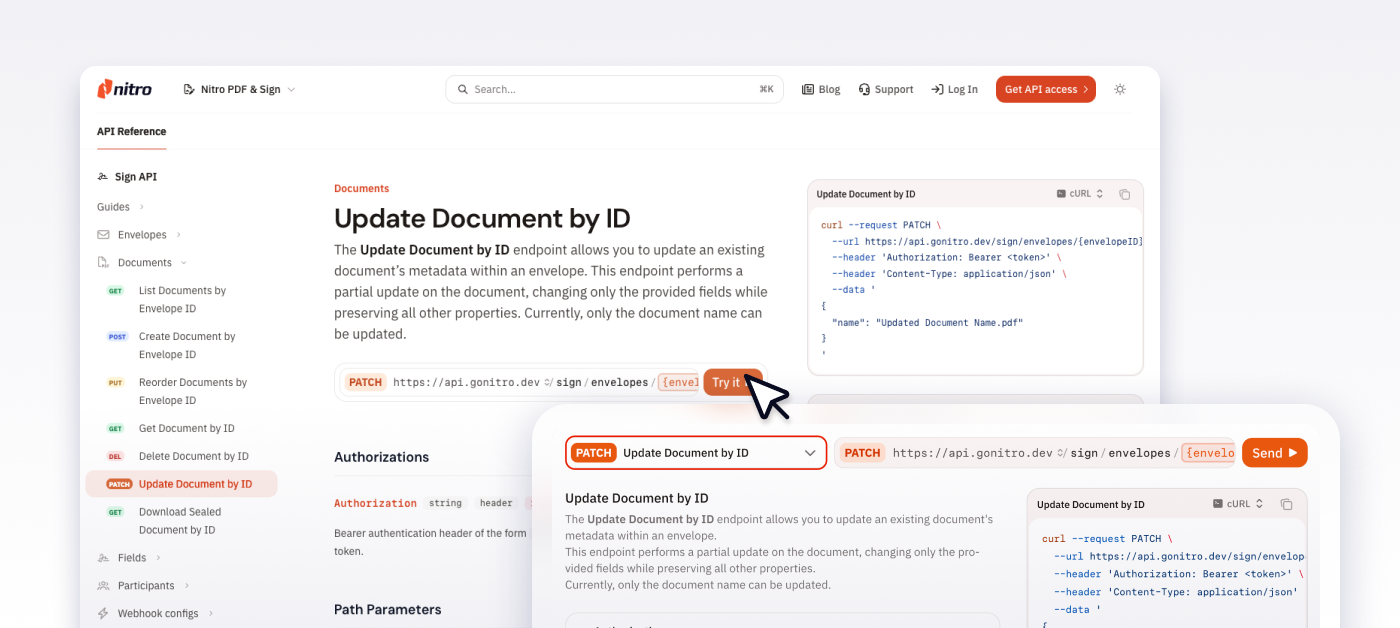Image resolution: width=1400 pixels, height=628 pixels.
Task: Click the playground PATCH URL field
Action: (x=1035, y=453)
